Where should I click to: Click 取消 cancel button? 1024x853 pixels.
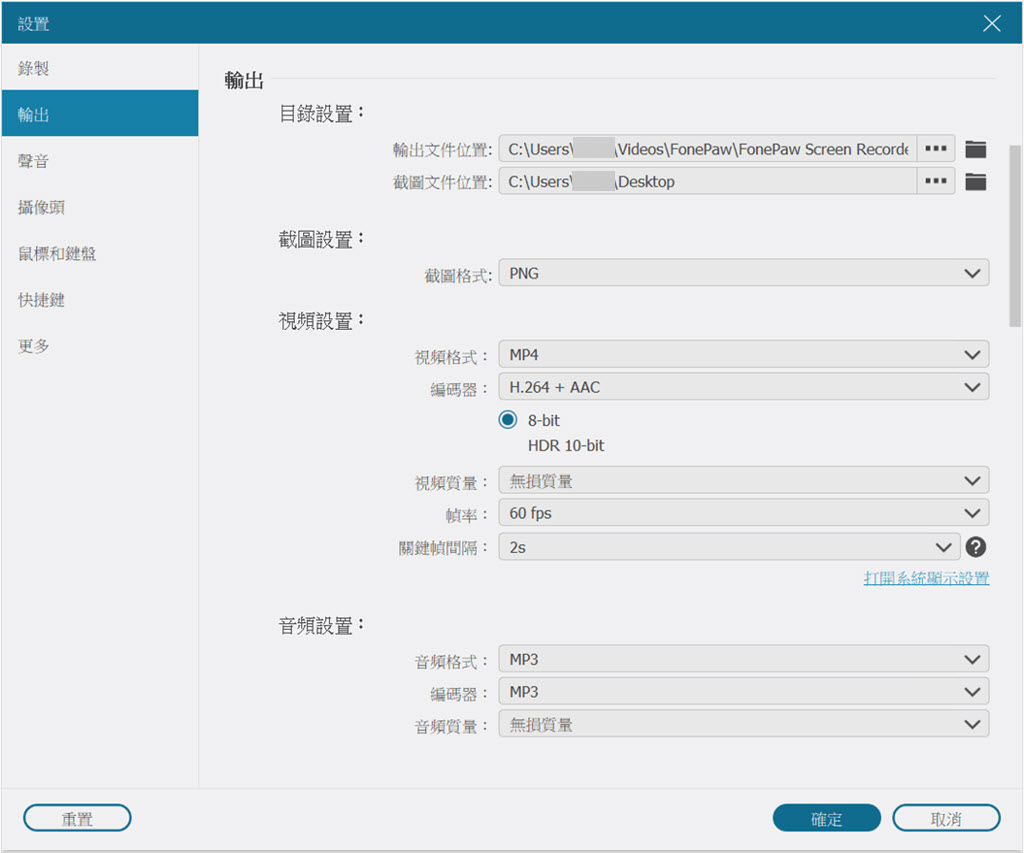click(x=946, y=818)
